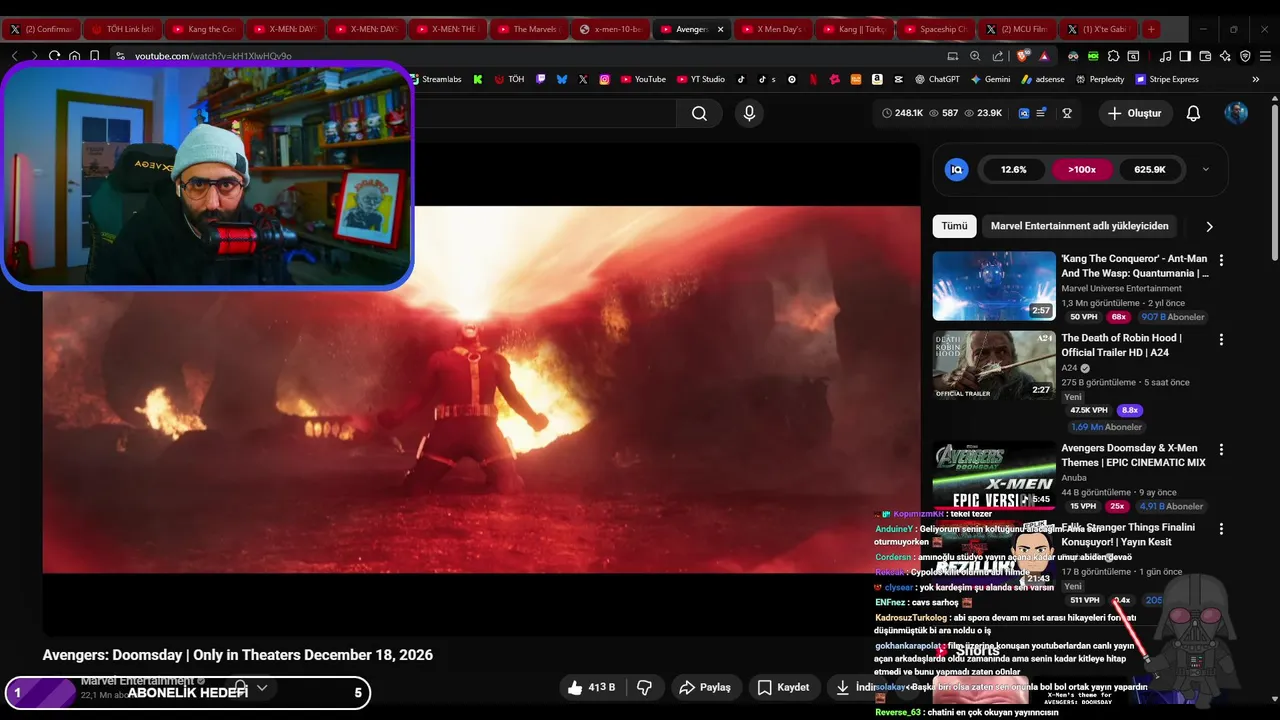Switch to the 'x-men-10-be' browser tab

pyautogui.click(x=610, y=29)
